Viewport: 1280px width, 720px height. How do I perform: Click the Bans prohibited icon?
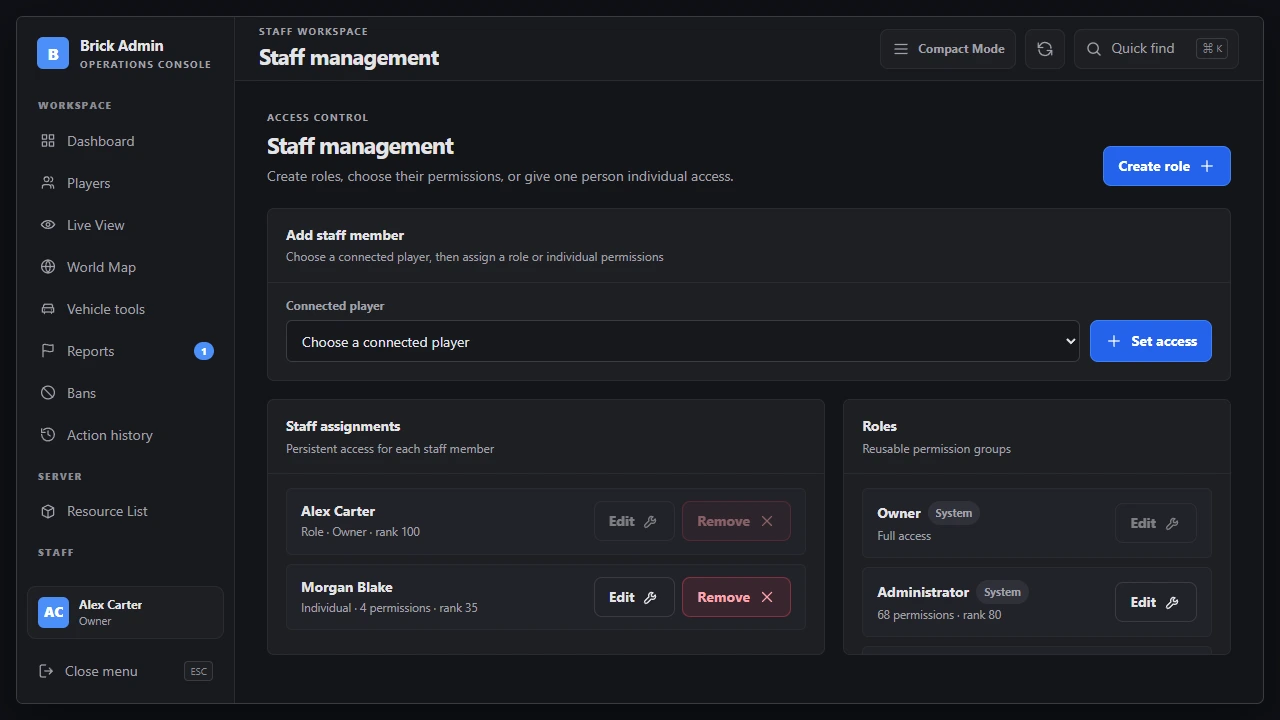coord(48,393)
